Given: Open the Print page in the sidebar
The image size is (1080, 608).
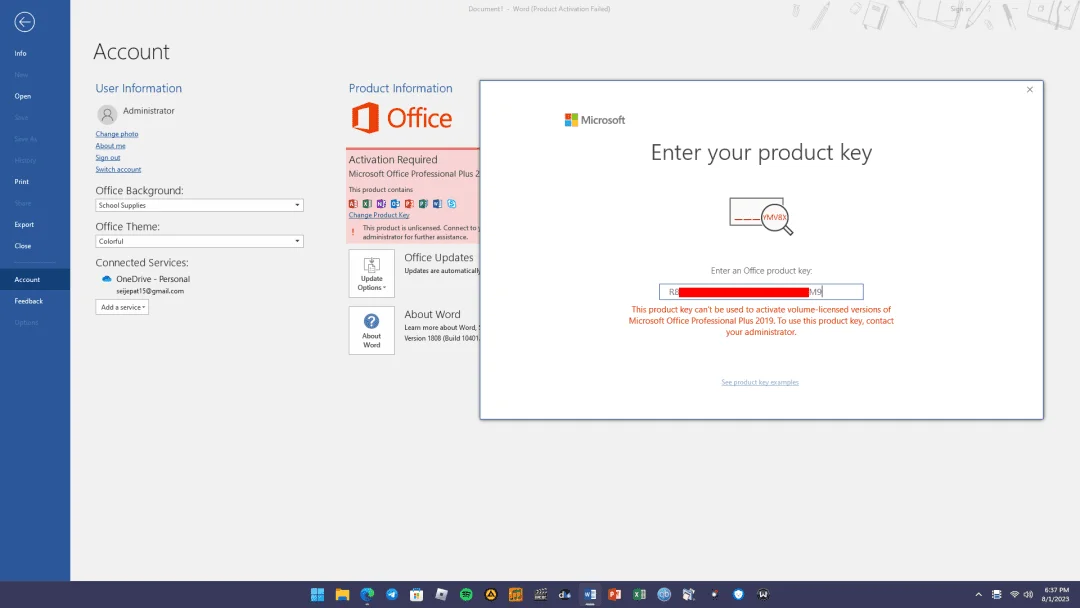Looking at the screenshot, I should pos(21,182).
